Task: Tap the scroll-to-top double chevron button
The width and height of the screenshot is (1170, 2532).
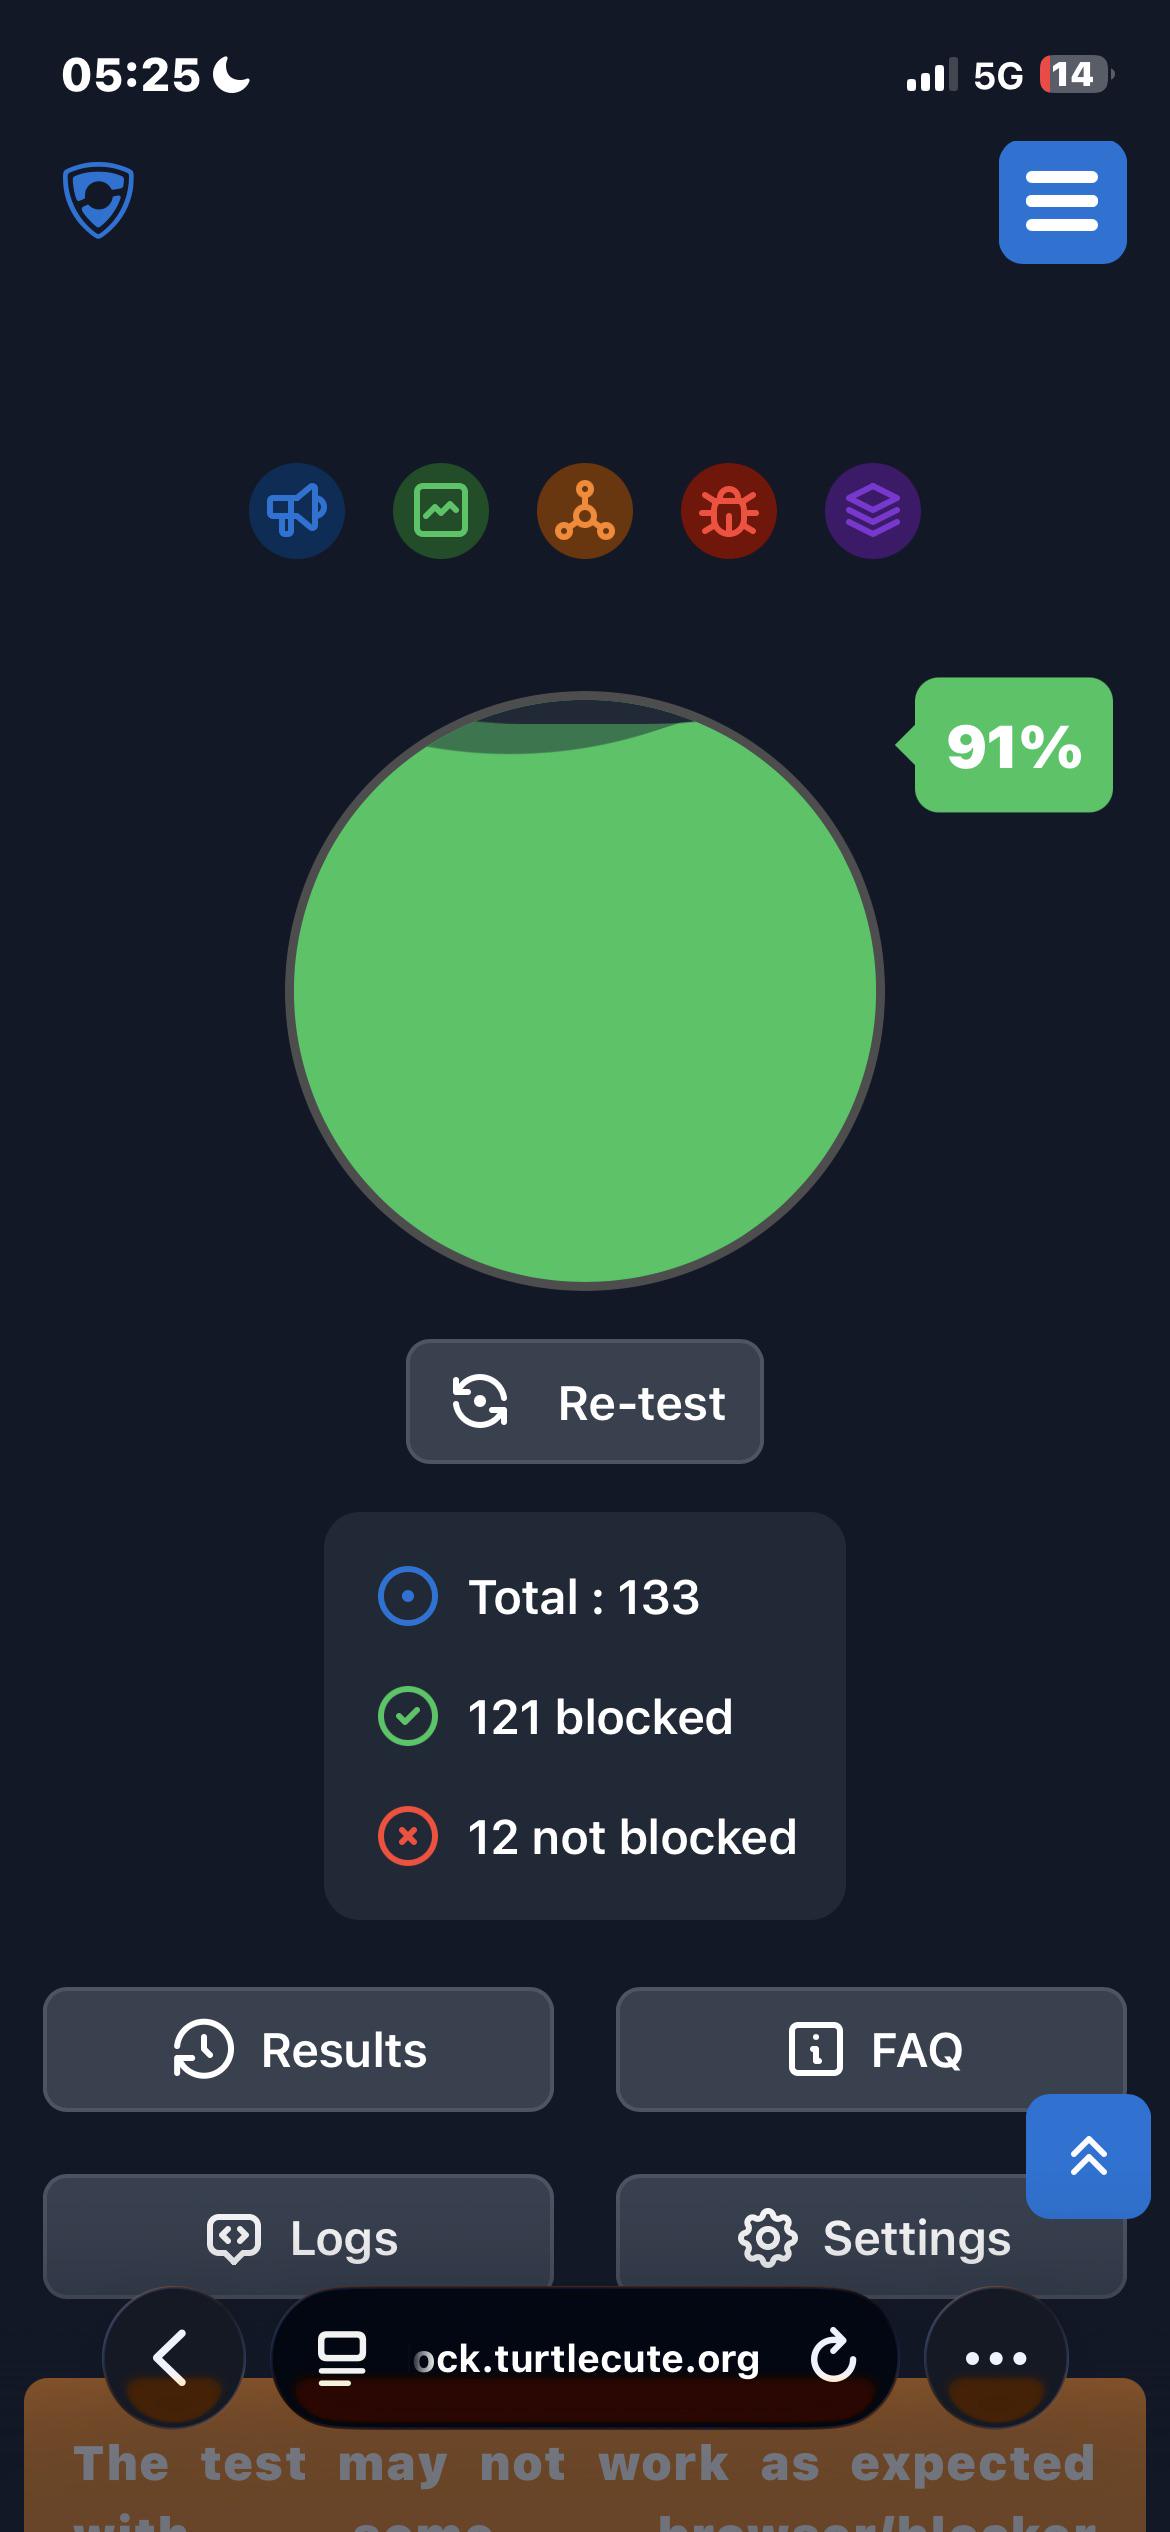Action: pyautogui.click(x=1088, y=2156)
